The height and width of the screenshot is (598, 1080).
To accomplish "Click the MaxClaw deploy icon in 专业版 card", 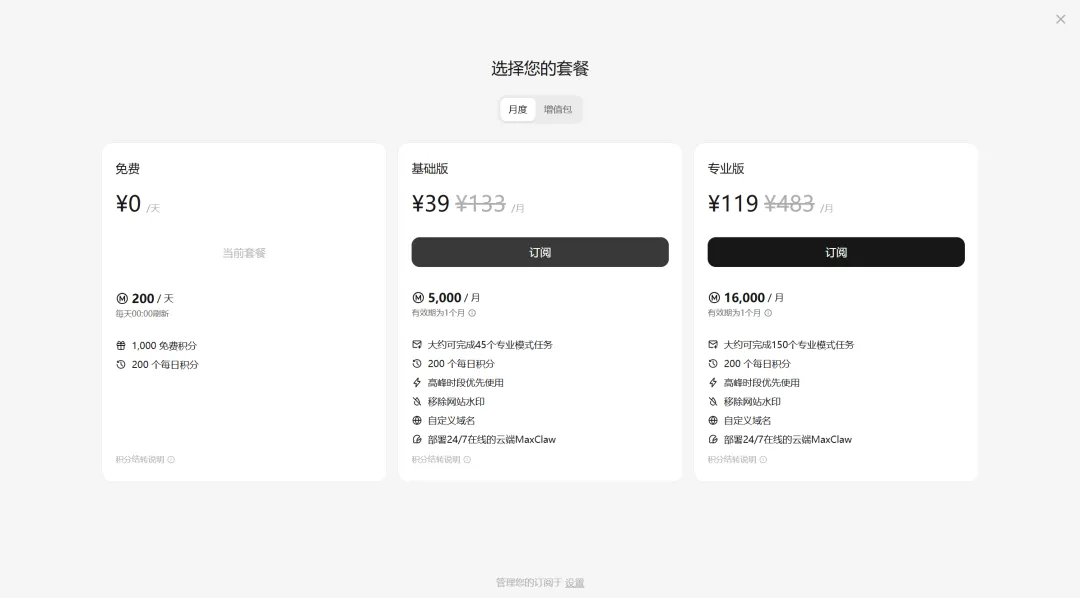I will click(x=713, y=440).
